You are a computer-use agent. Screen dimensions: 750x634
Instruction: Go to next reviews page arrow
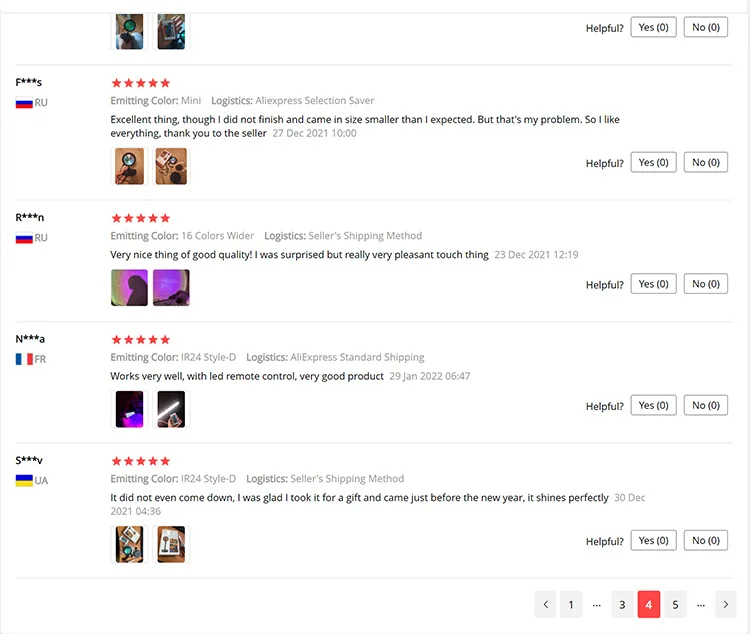(726, 604)
